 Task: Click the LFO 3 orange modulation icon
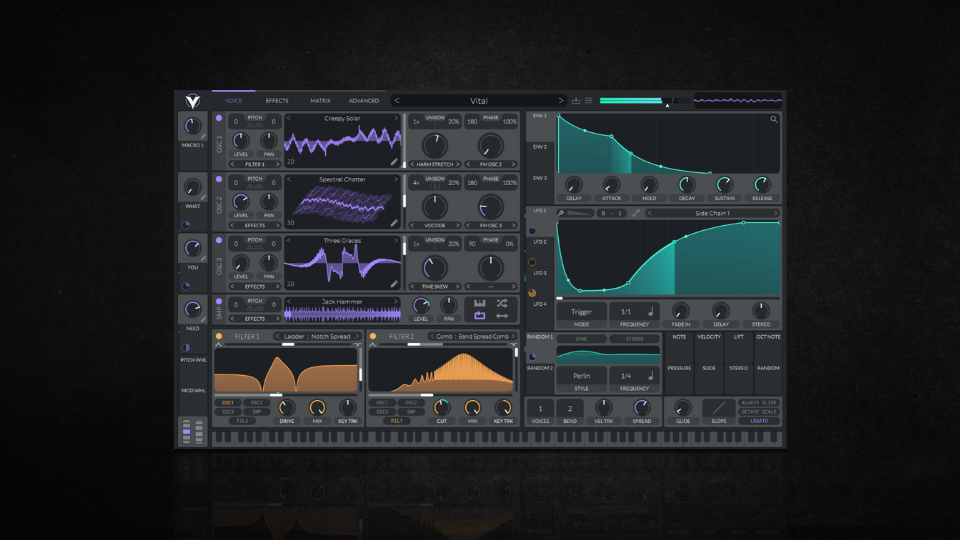(x=532, y=293)
